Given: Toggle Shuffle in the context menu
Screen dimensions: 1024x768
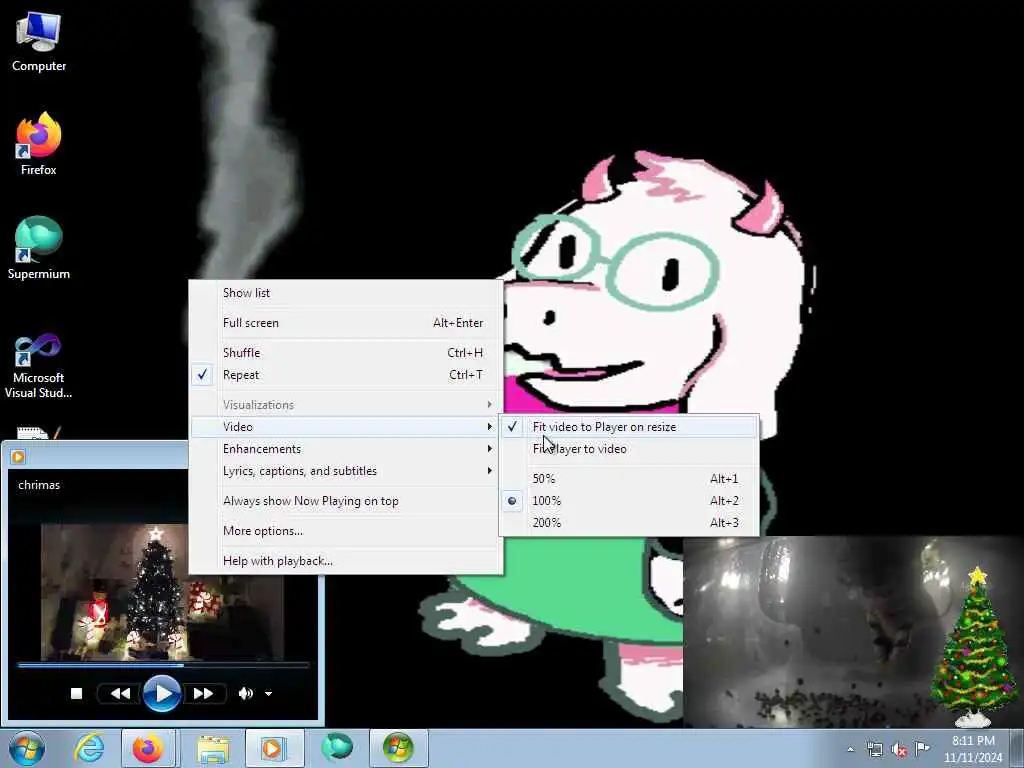Looking at the screenshot, I should point(346,353).
